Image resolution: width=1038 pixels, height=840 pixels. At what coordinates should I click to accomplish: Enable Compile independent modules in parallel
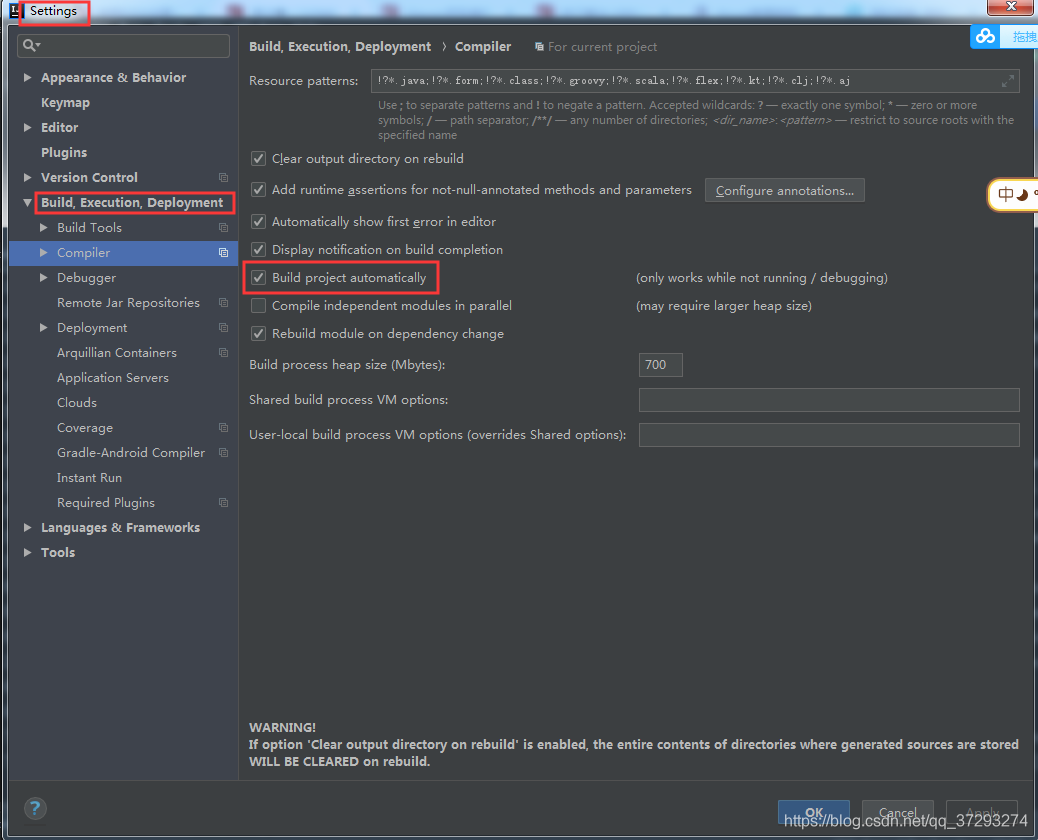(258, 306)
